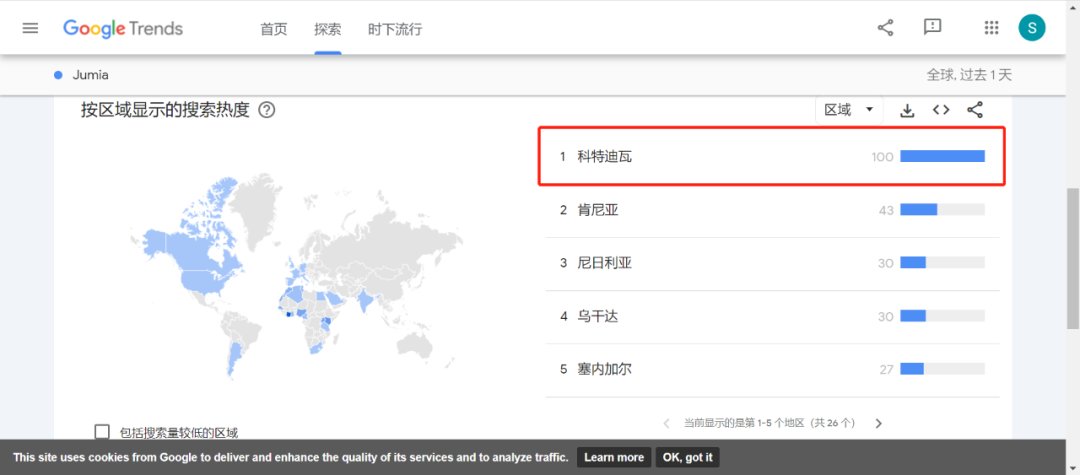This screenshot has height=475, width=1080.
Task: Accept cookies with OK, got it
Action: pos(687,457)
